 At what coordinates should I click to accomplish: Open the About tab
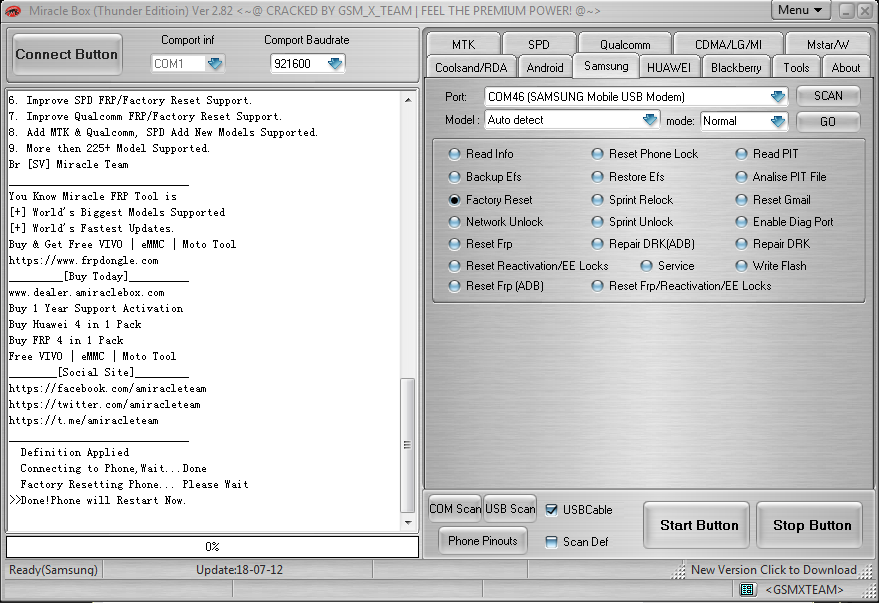point(846,67)
